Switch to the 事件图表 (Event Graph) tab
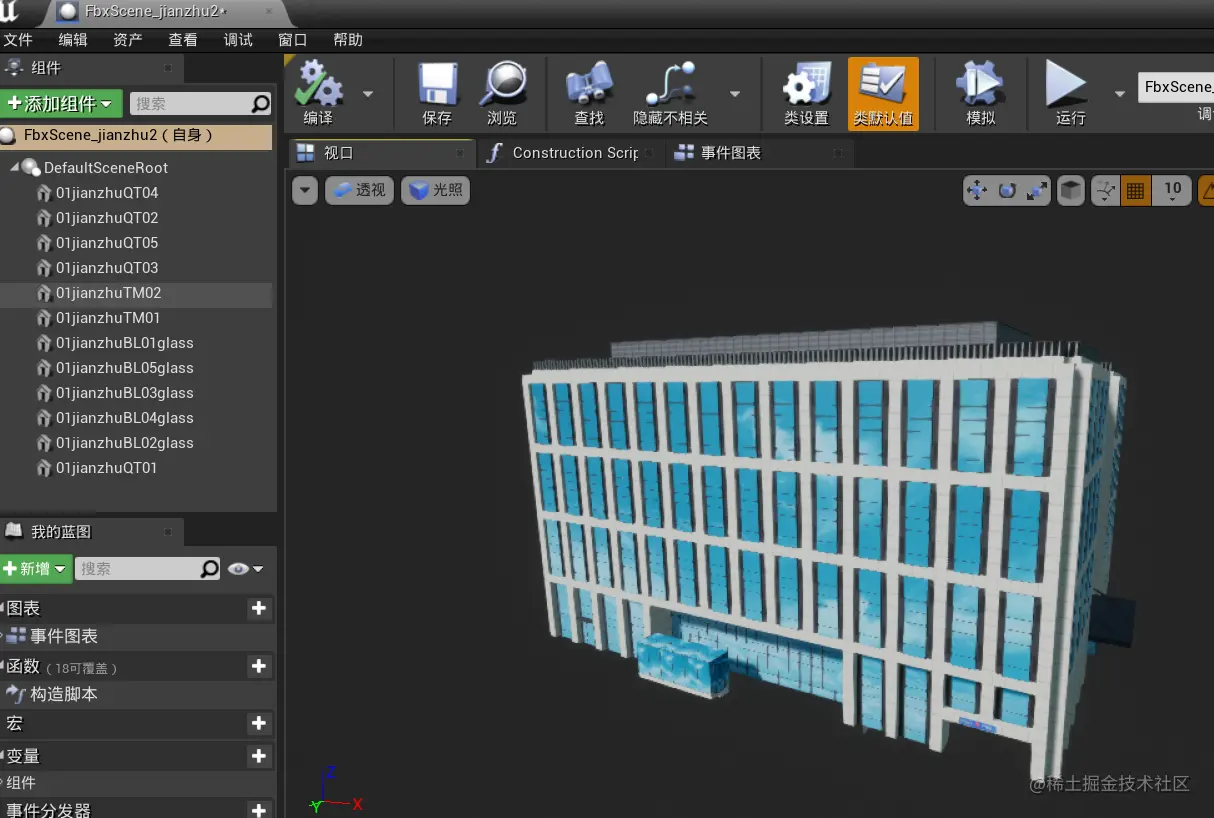1214x818 pixels. click(730, 153)
